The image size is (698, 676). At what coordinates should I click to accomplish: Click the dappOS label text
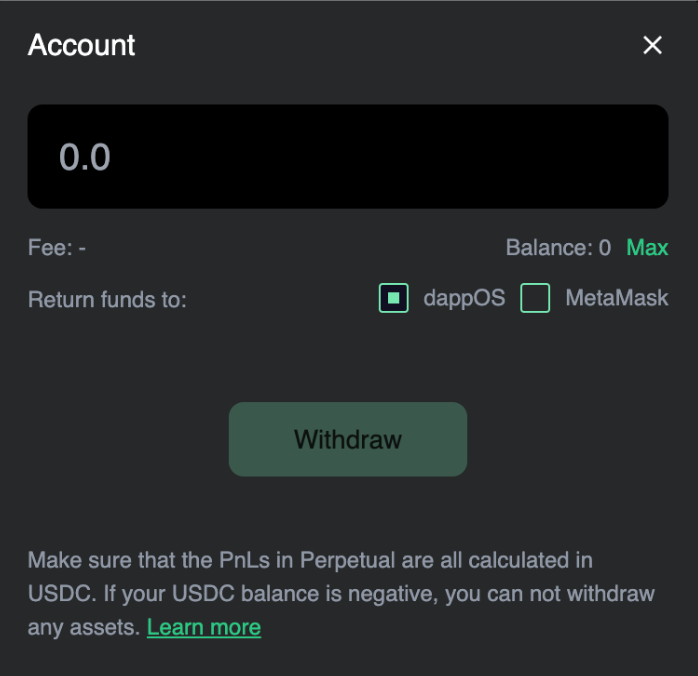coord(464,298)
